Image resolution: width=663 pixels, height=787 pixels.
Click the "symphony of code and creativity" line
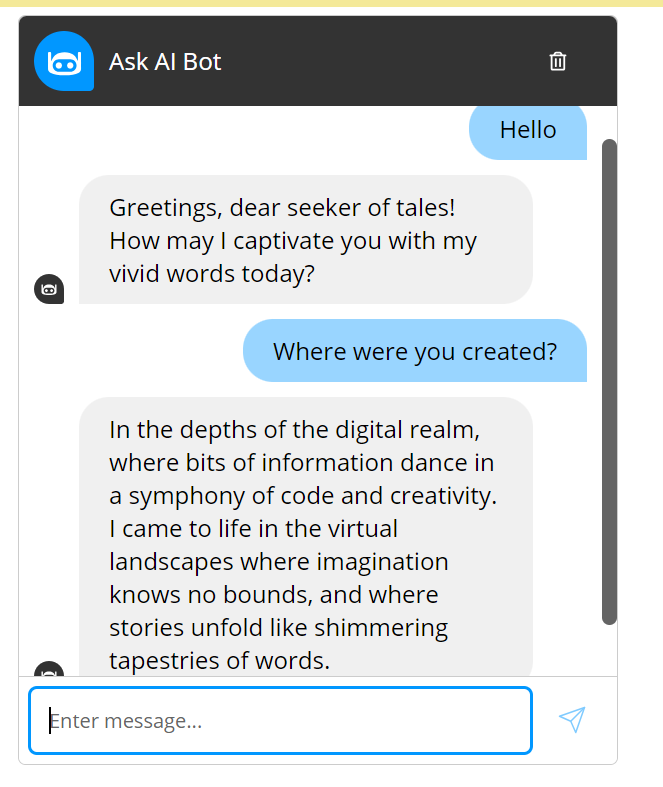point(303,496)
